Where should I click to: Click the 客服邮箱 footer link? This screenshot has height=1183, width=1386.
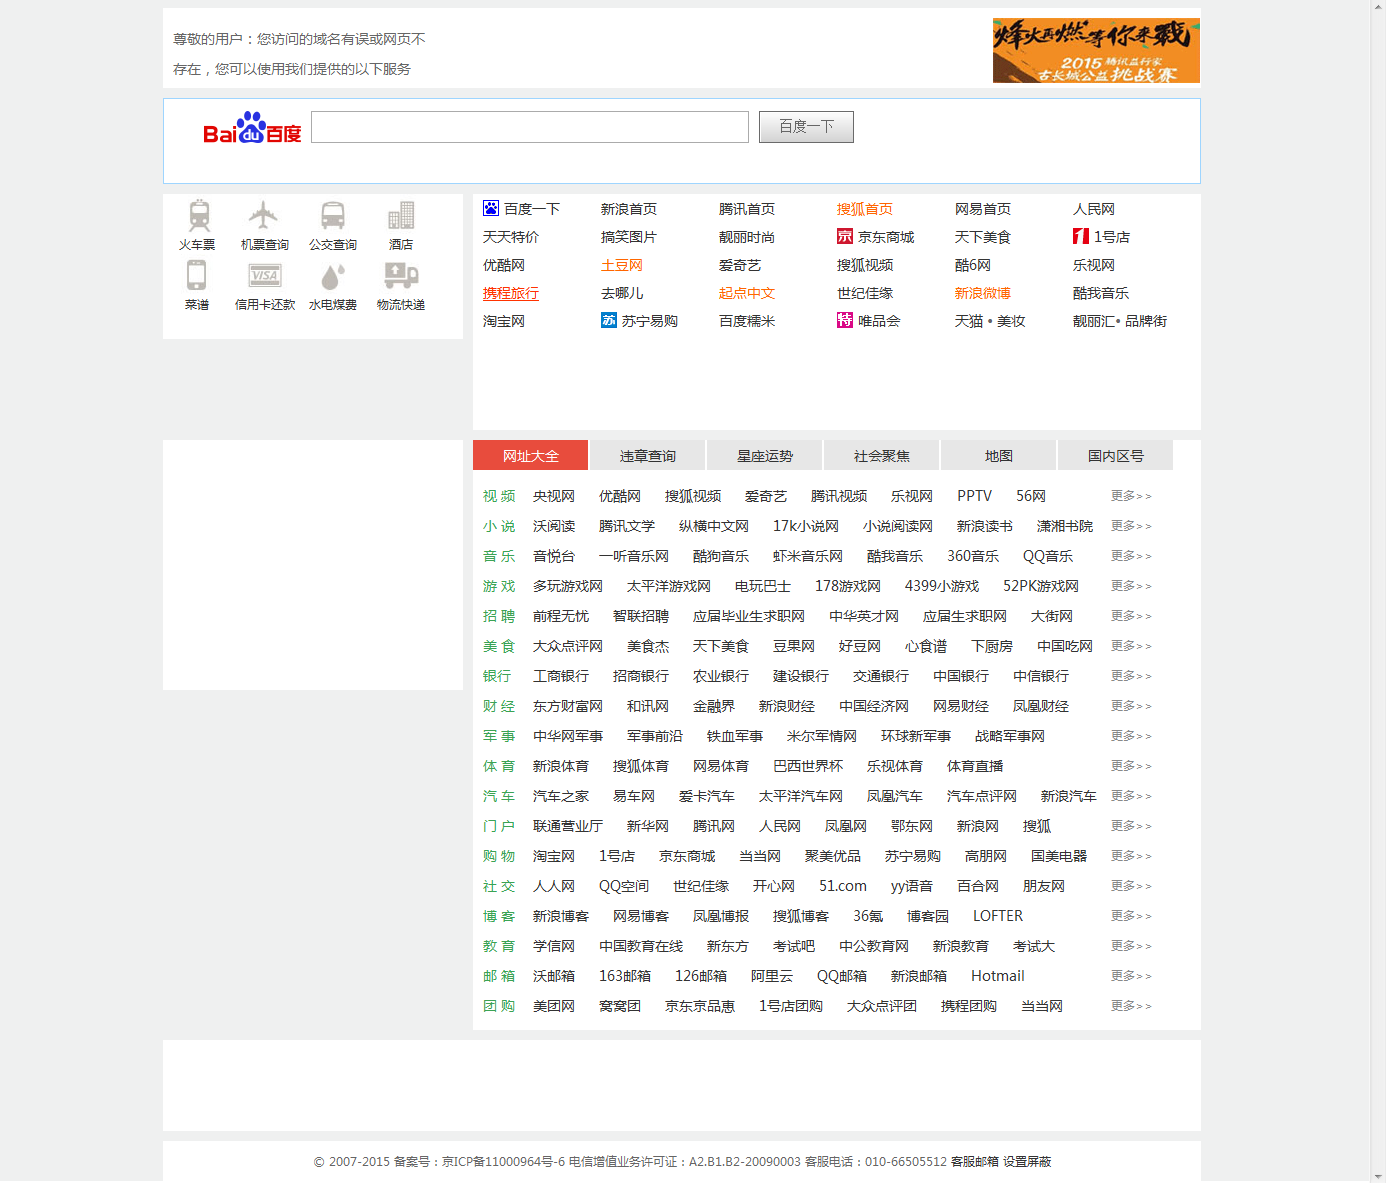point(975,1161)
